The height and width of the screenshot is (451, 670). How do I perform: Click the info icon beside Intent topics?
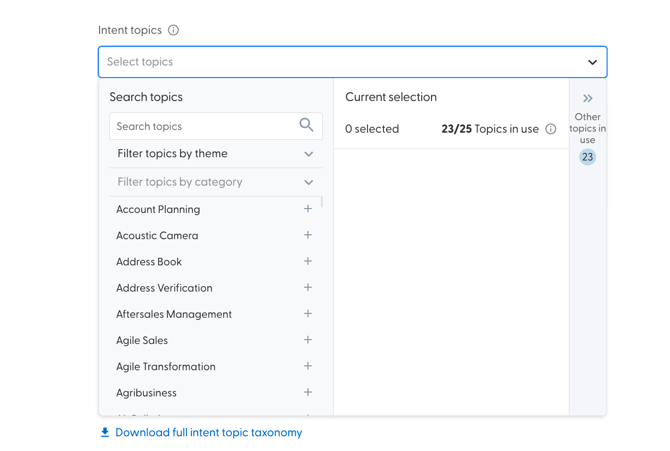174,30
